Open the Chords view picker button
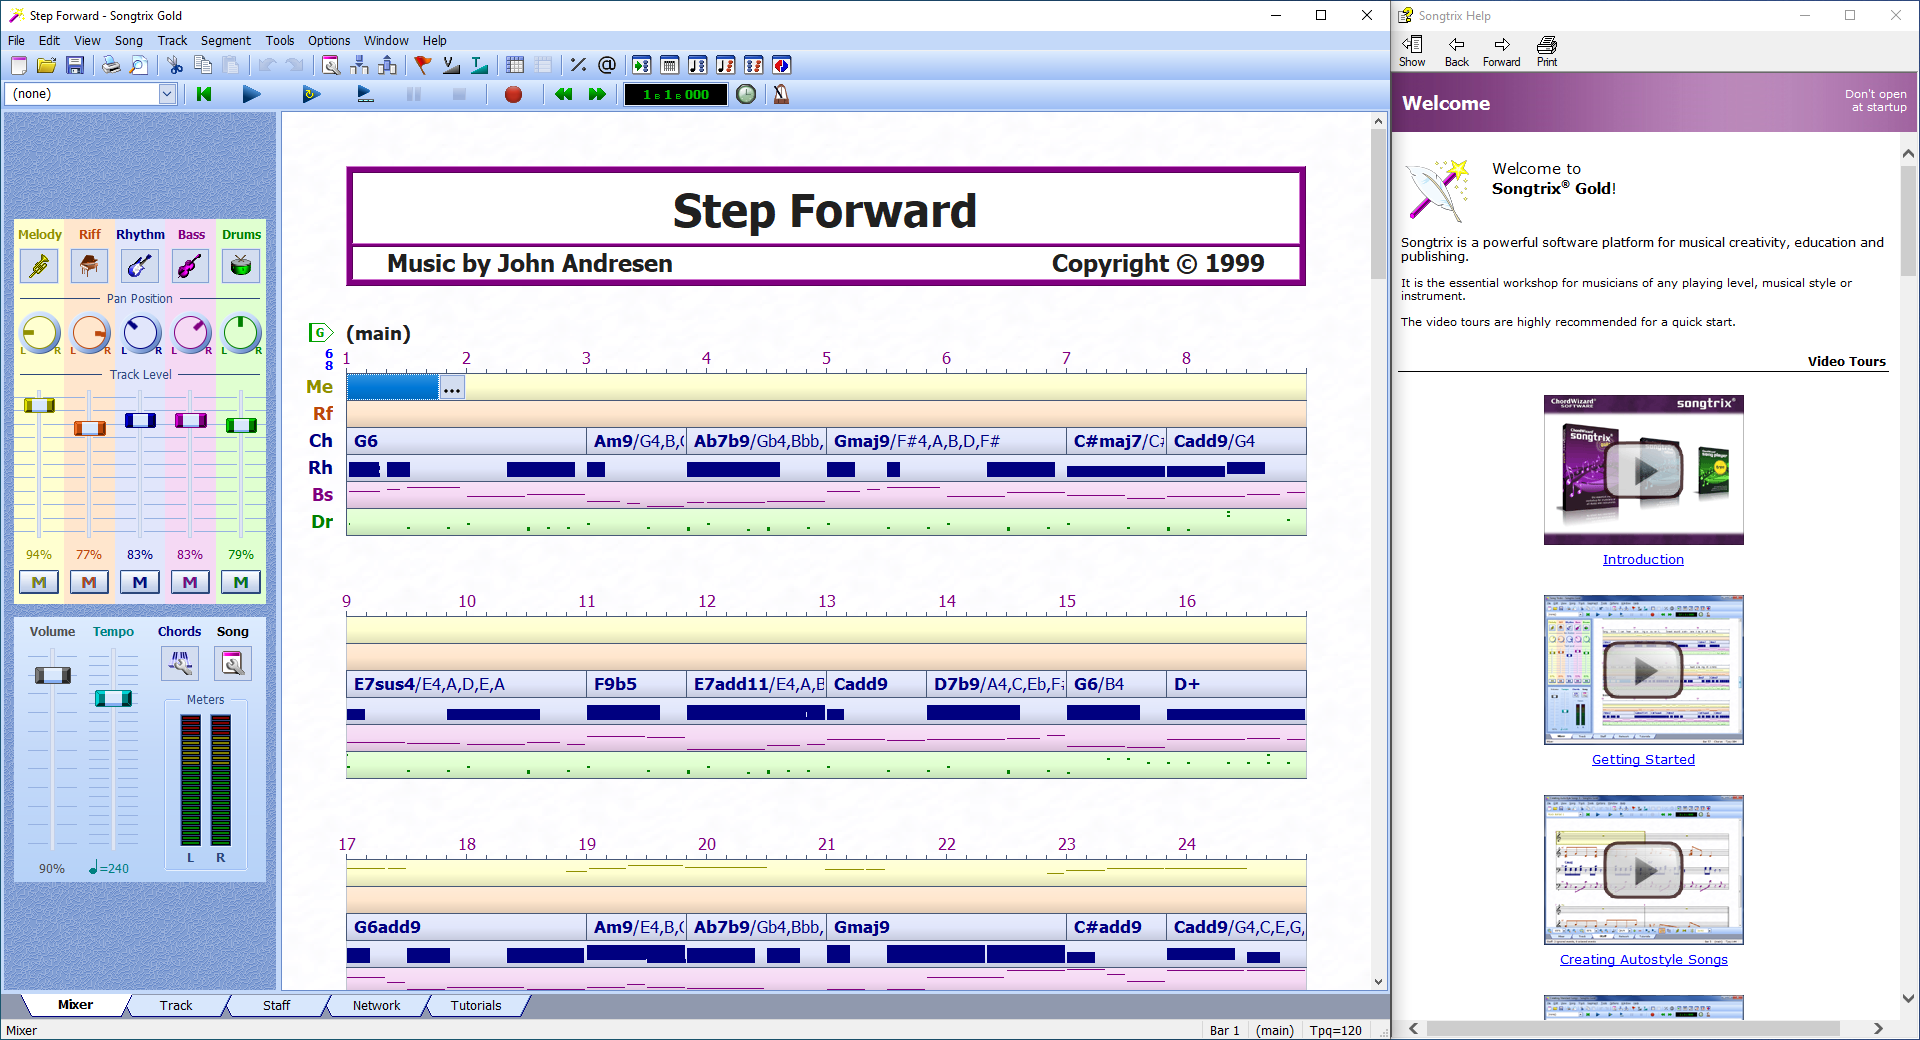1920x1040 pixels. coord(180,662)
